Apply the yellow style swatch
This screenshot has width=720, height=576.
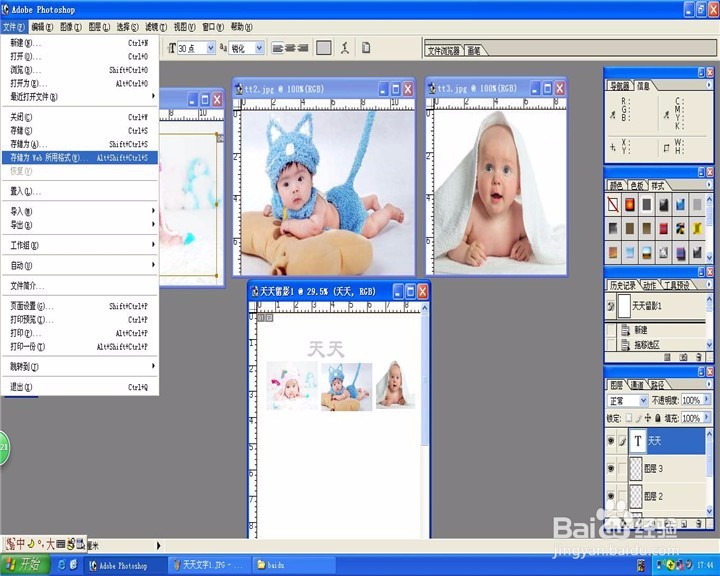(x=697, y=228)
